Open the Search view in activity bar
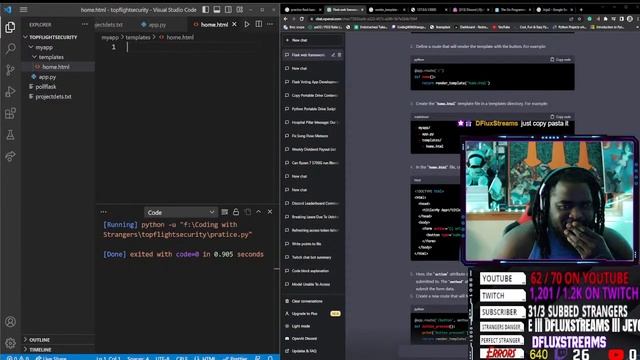Viewport: 640px width, 360px height. tap(10, 49)
